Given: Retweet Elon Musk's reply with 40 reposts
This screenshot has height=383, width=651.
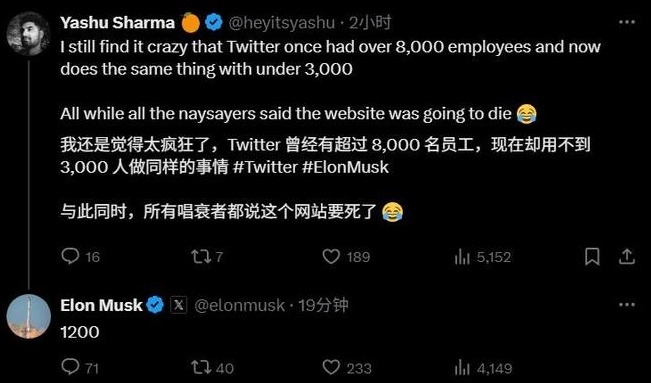Looking at the screenshot, I should [201, 368].
